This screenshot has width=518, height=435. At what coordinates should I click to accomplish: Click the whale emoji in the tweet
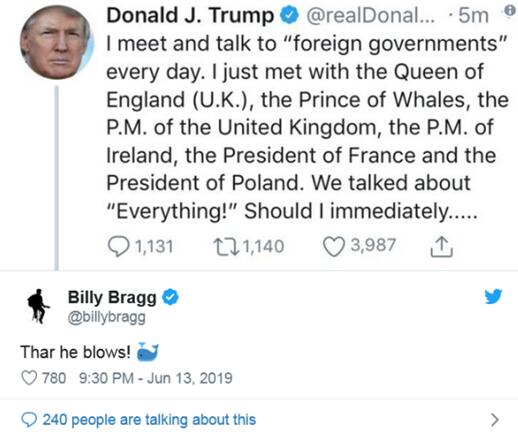click(x=148, y=352)
